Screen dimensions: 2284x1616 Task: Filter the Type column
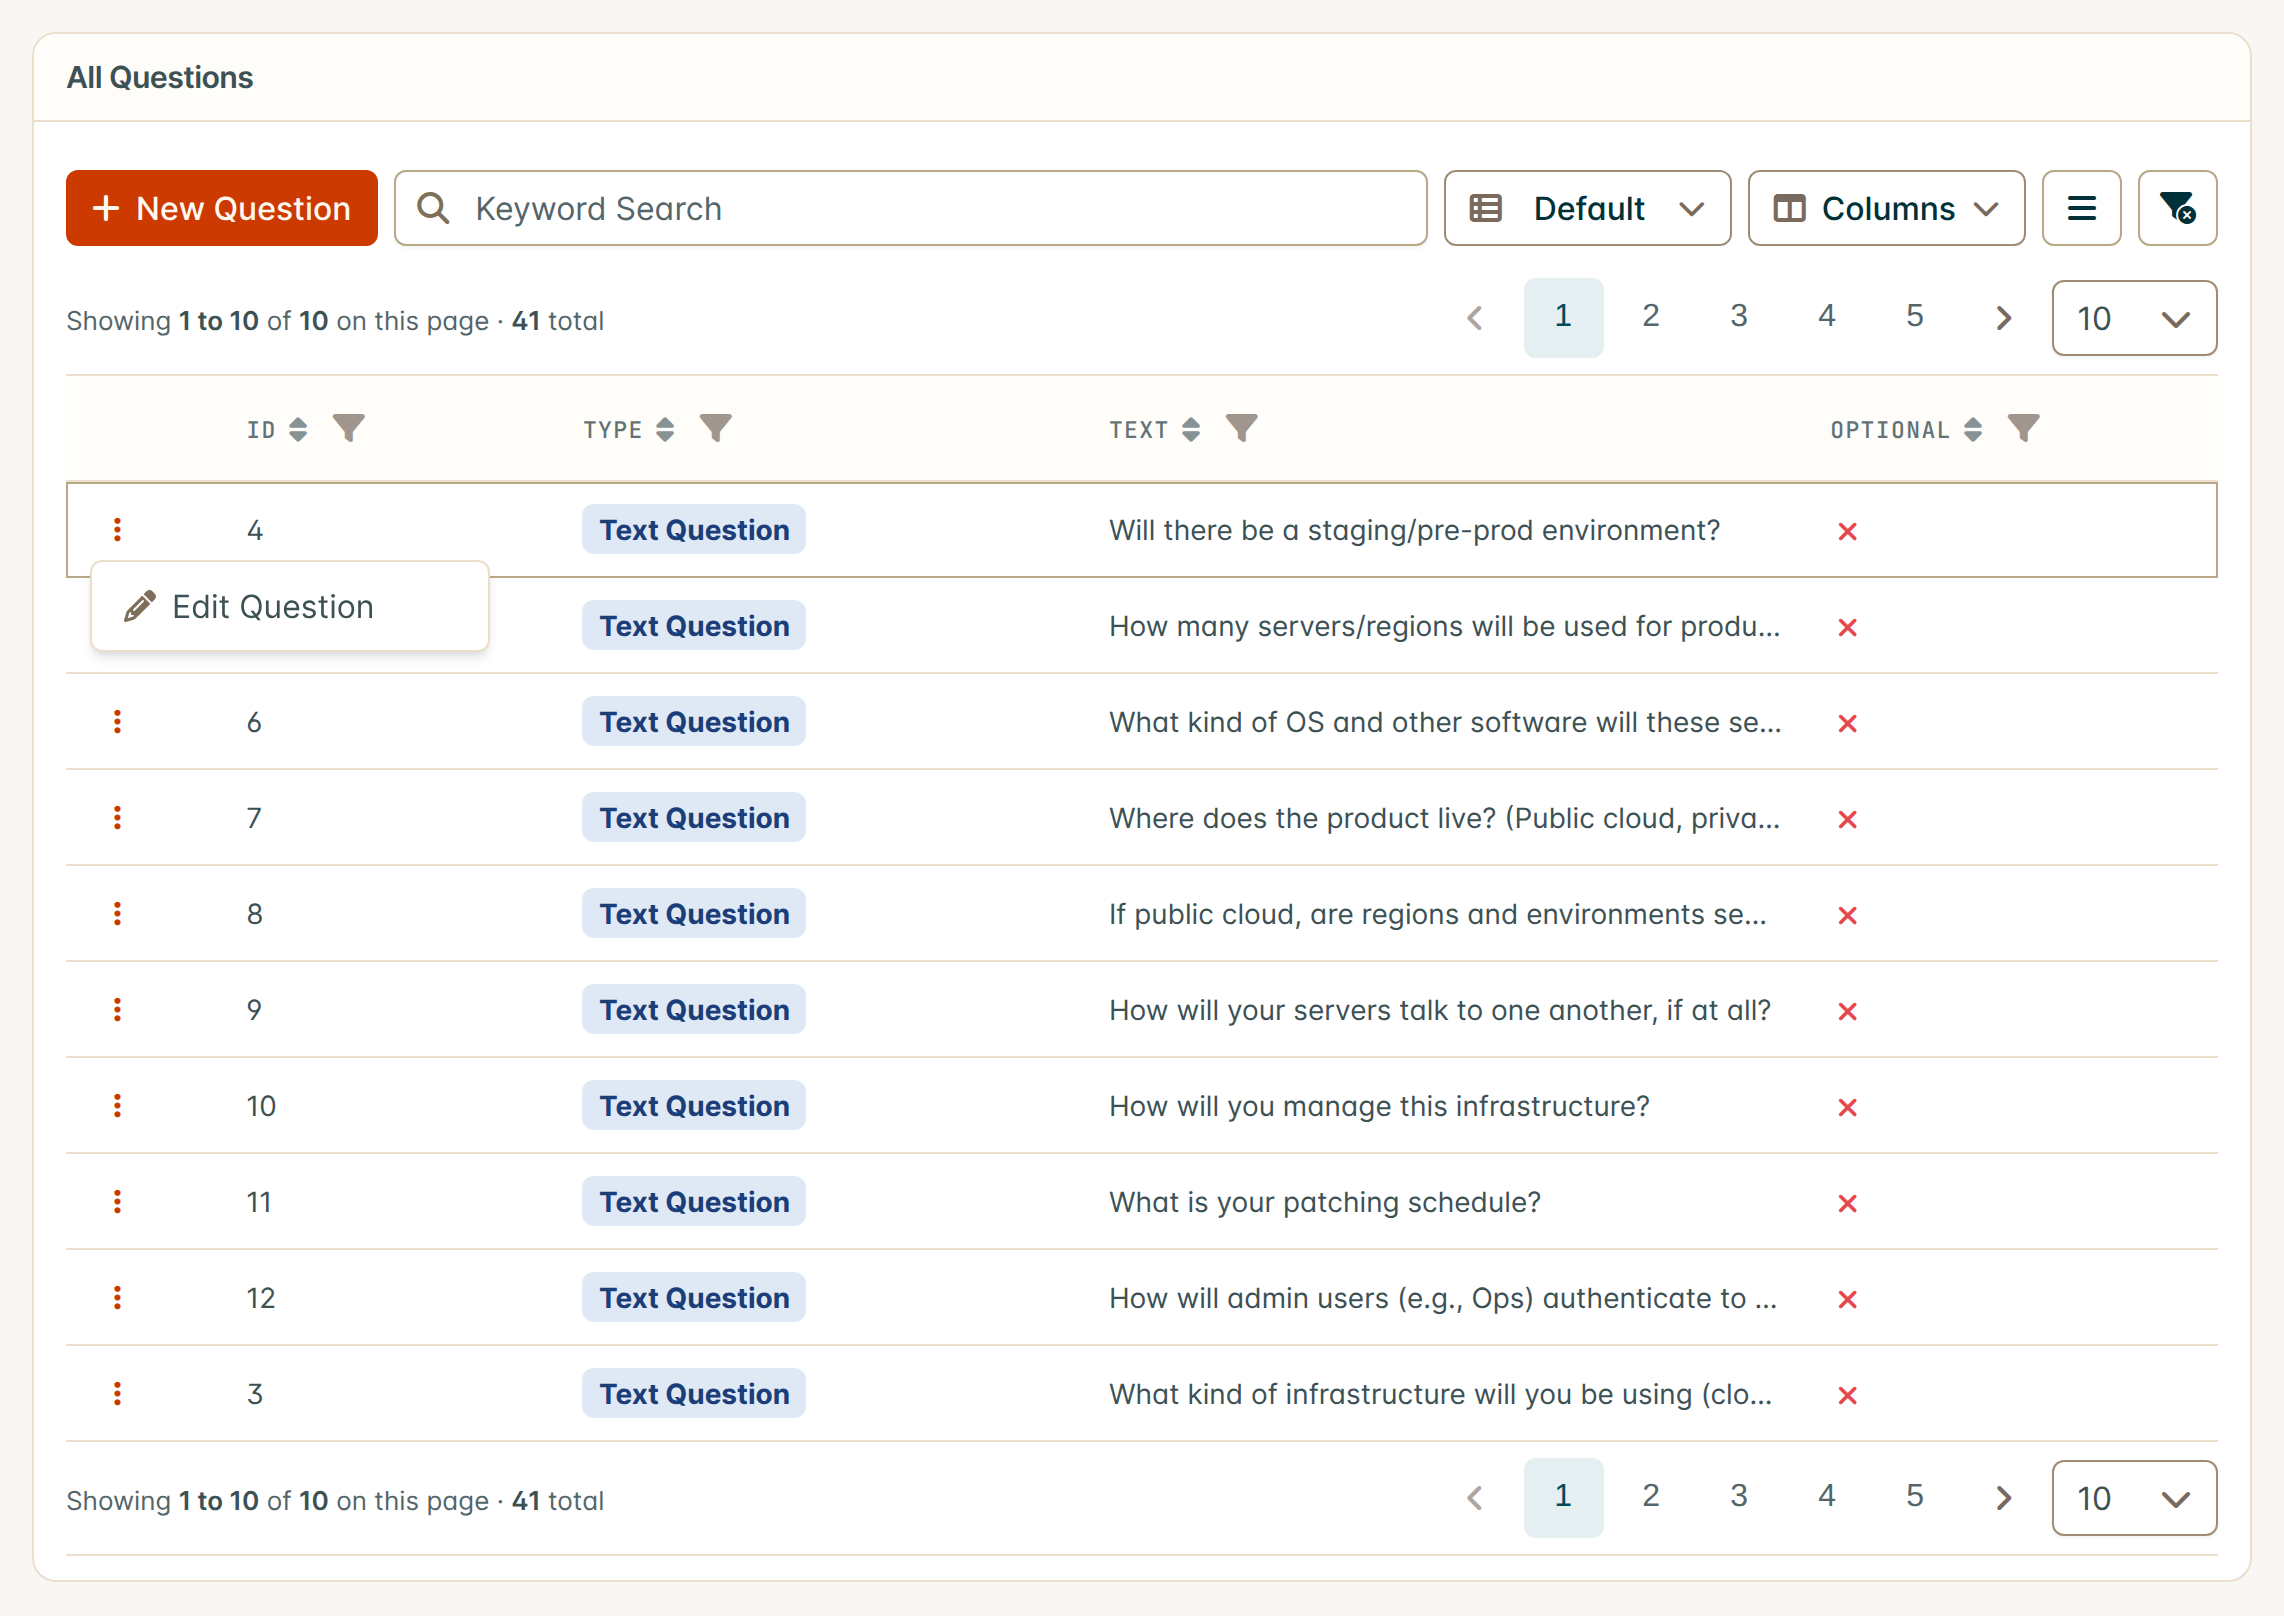pyautogui.click(x=715, y=429)
